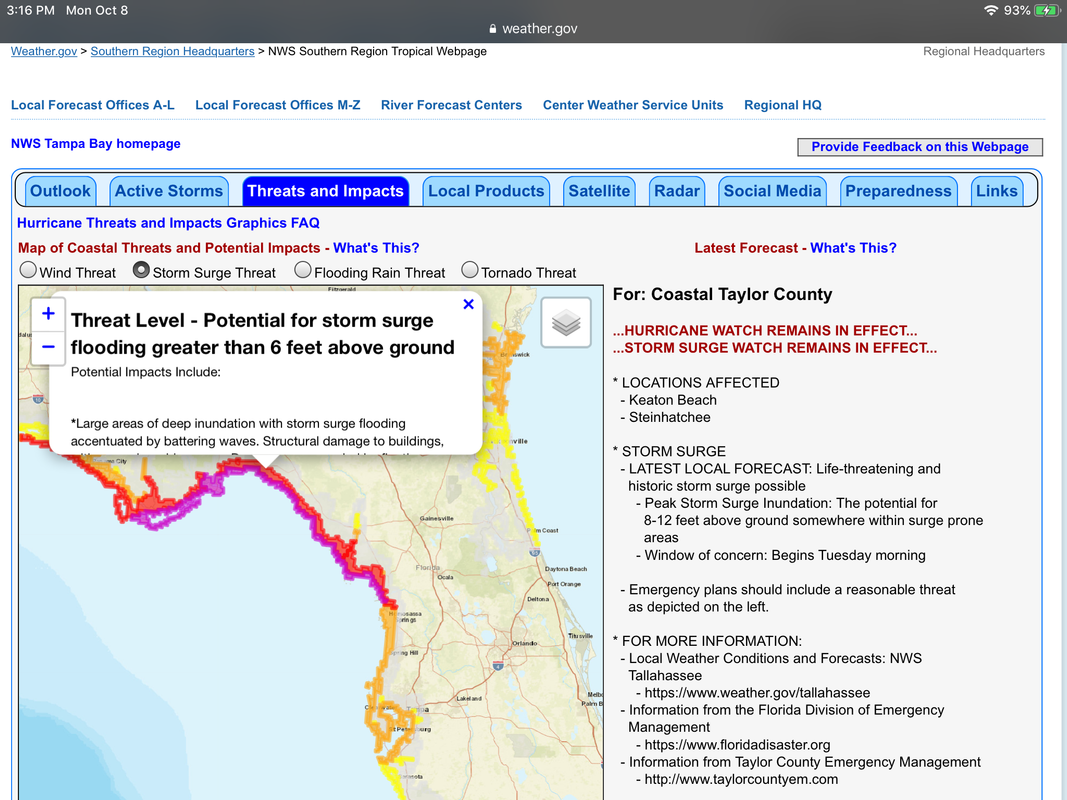Open NWS Tampa Bay homepage link
The height and width of the screenshot is (800, 1067).
click(95, 144)
